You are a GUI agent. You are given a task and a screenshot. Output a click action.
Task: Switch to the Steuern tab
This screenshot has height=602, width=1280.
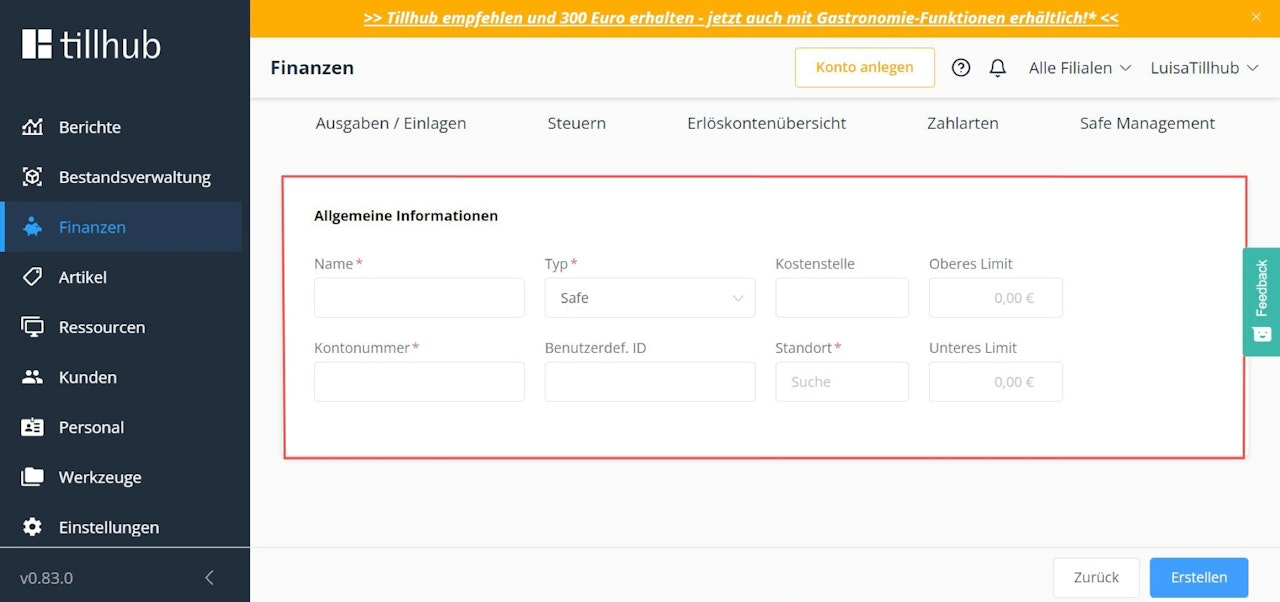pos(576,123)
